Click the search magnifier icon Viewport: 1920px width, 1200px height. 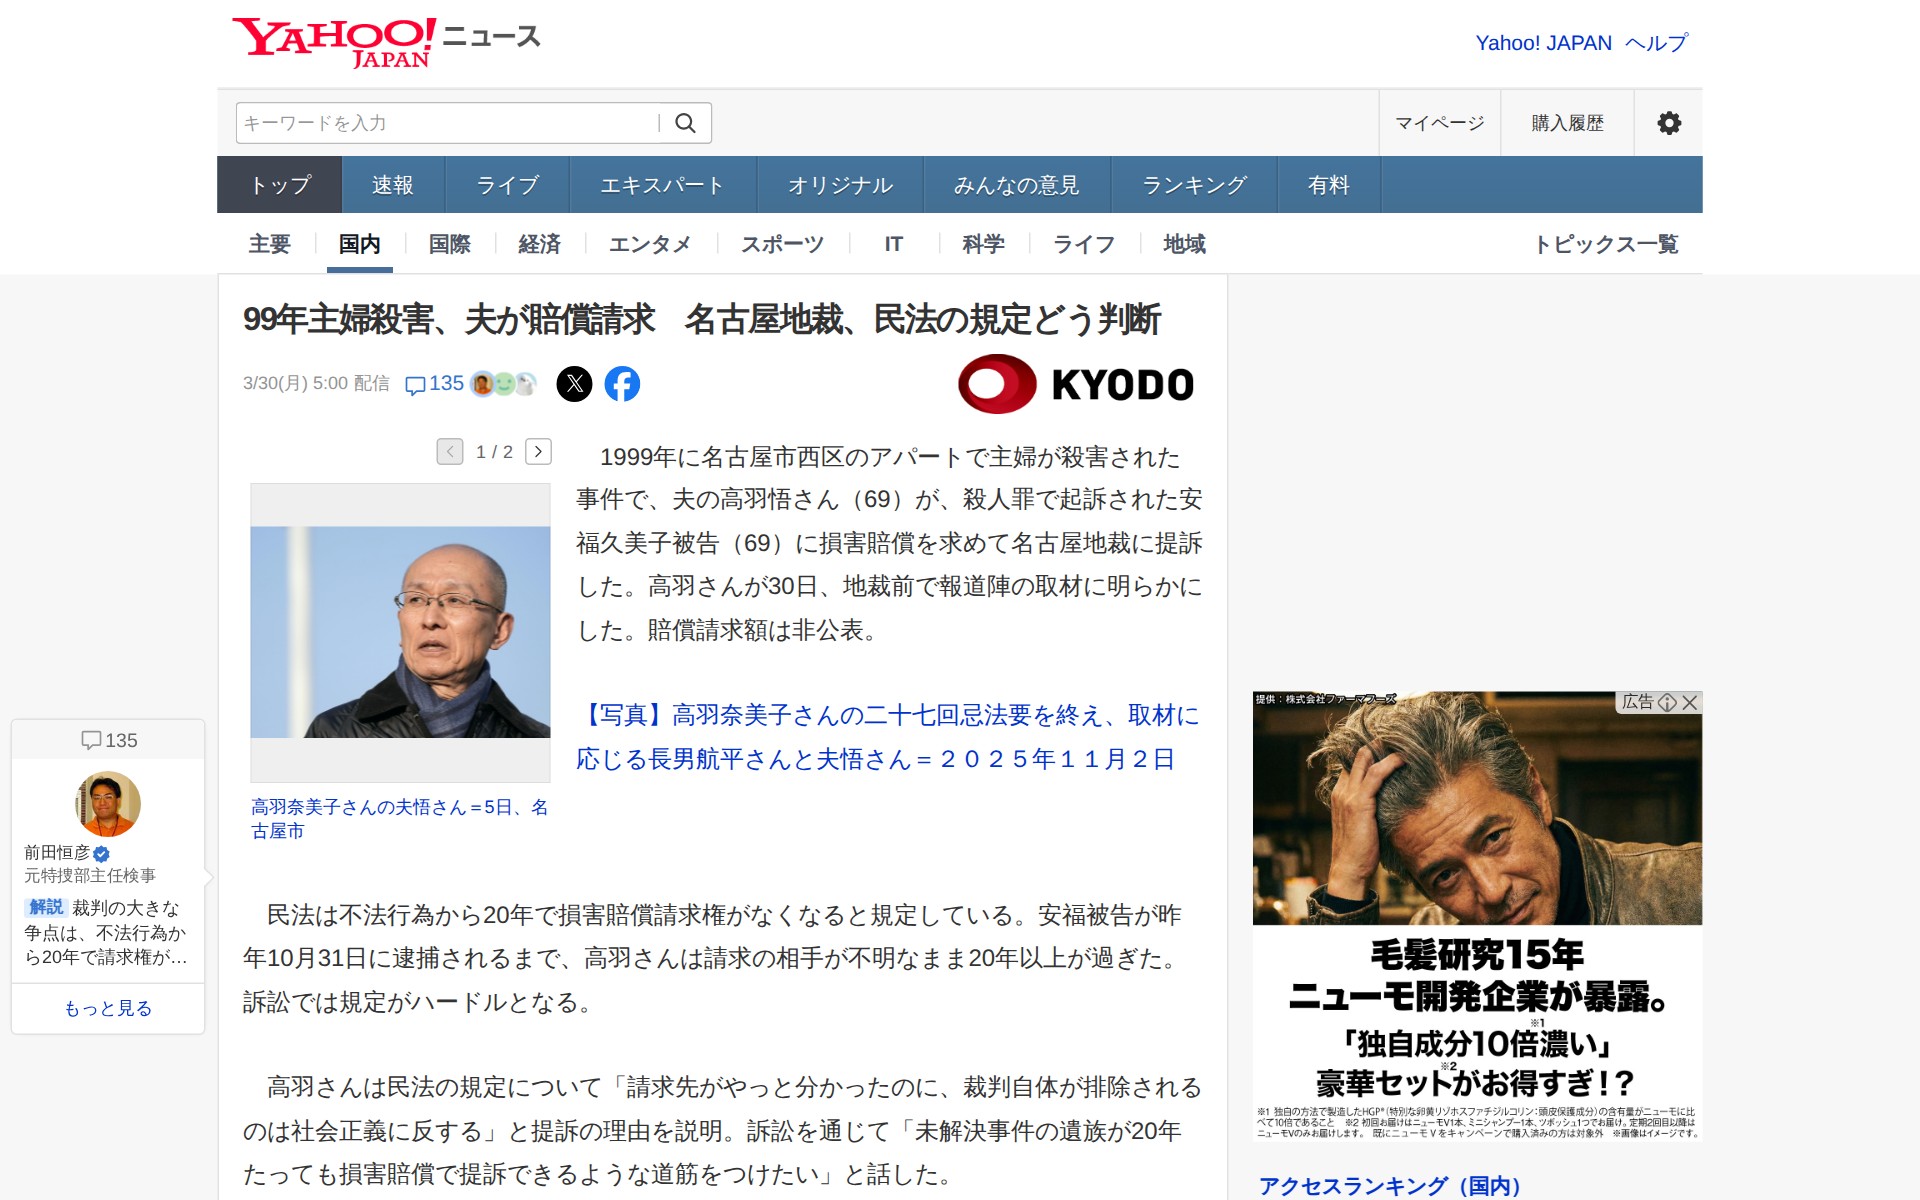pos(685,123)
